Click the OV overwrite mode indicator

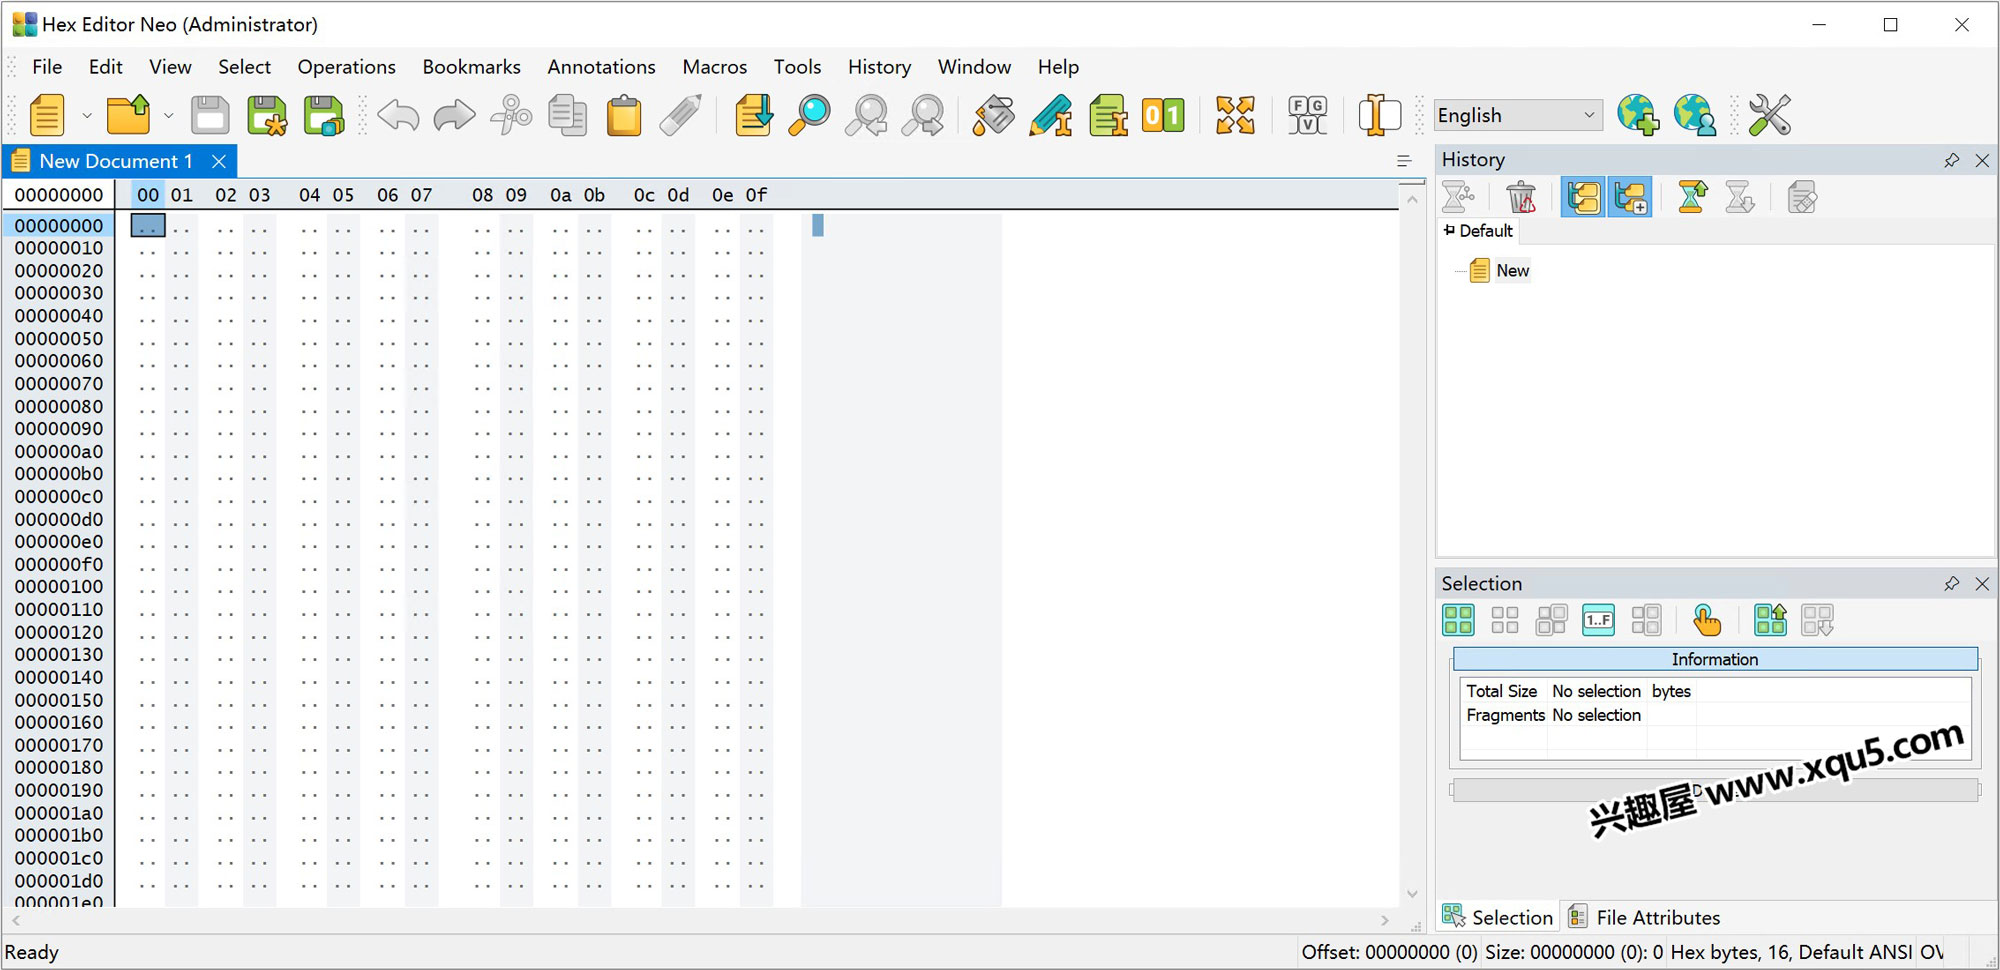tap(1932, 952)
